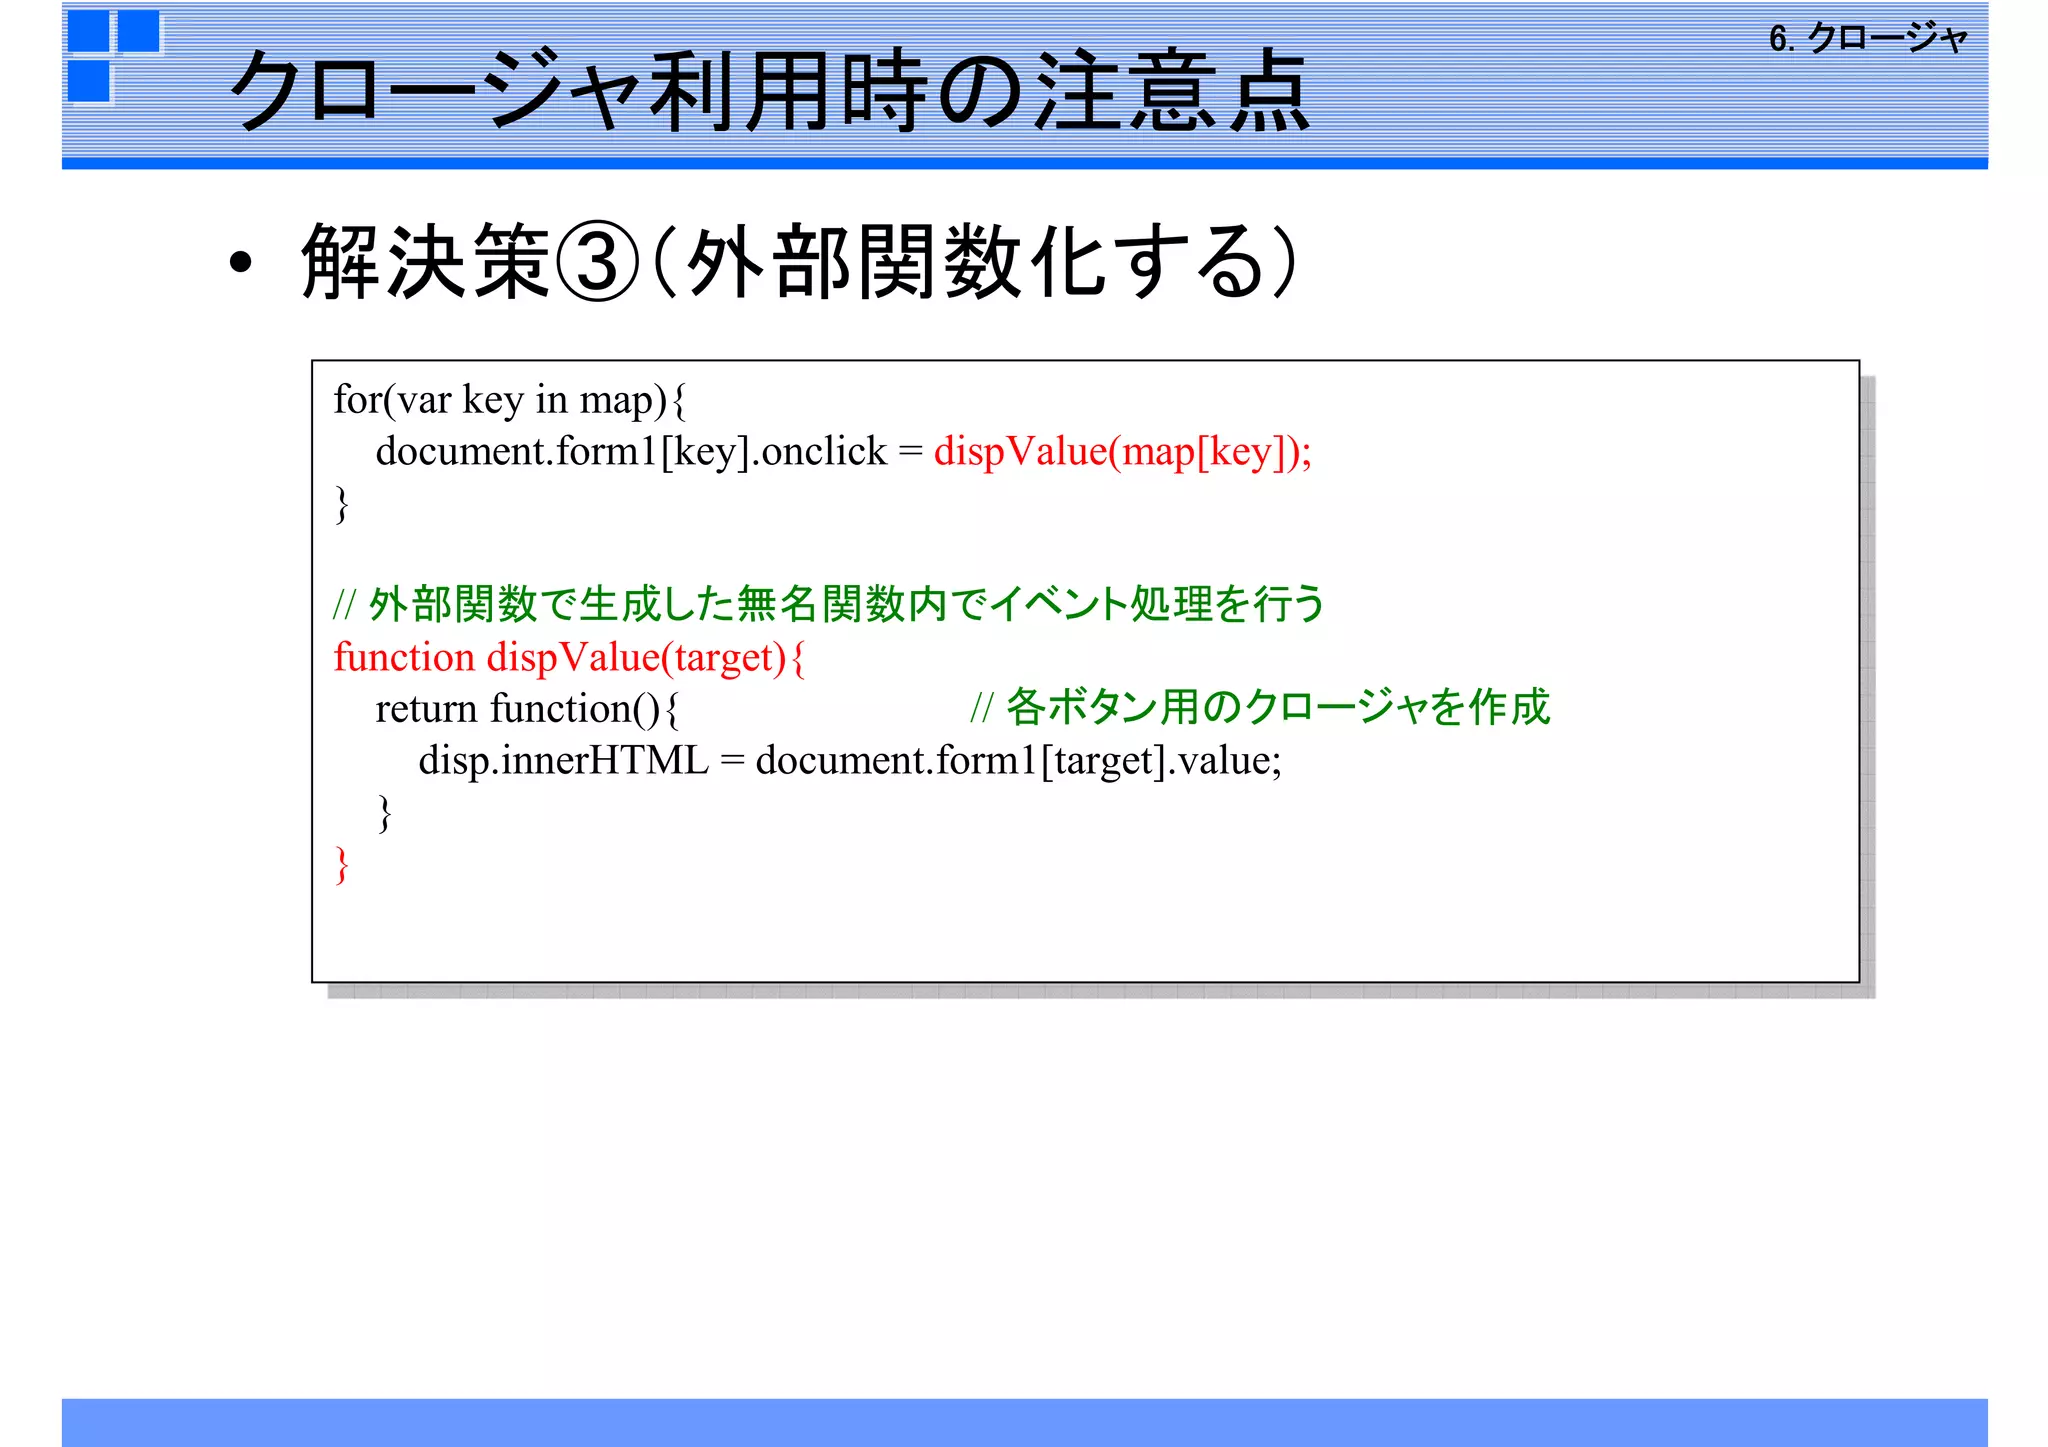
Task: Click the red dispValue(map[key]); call
Action: click(x=1122, y=452)
